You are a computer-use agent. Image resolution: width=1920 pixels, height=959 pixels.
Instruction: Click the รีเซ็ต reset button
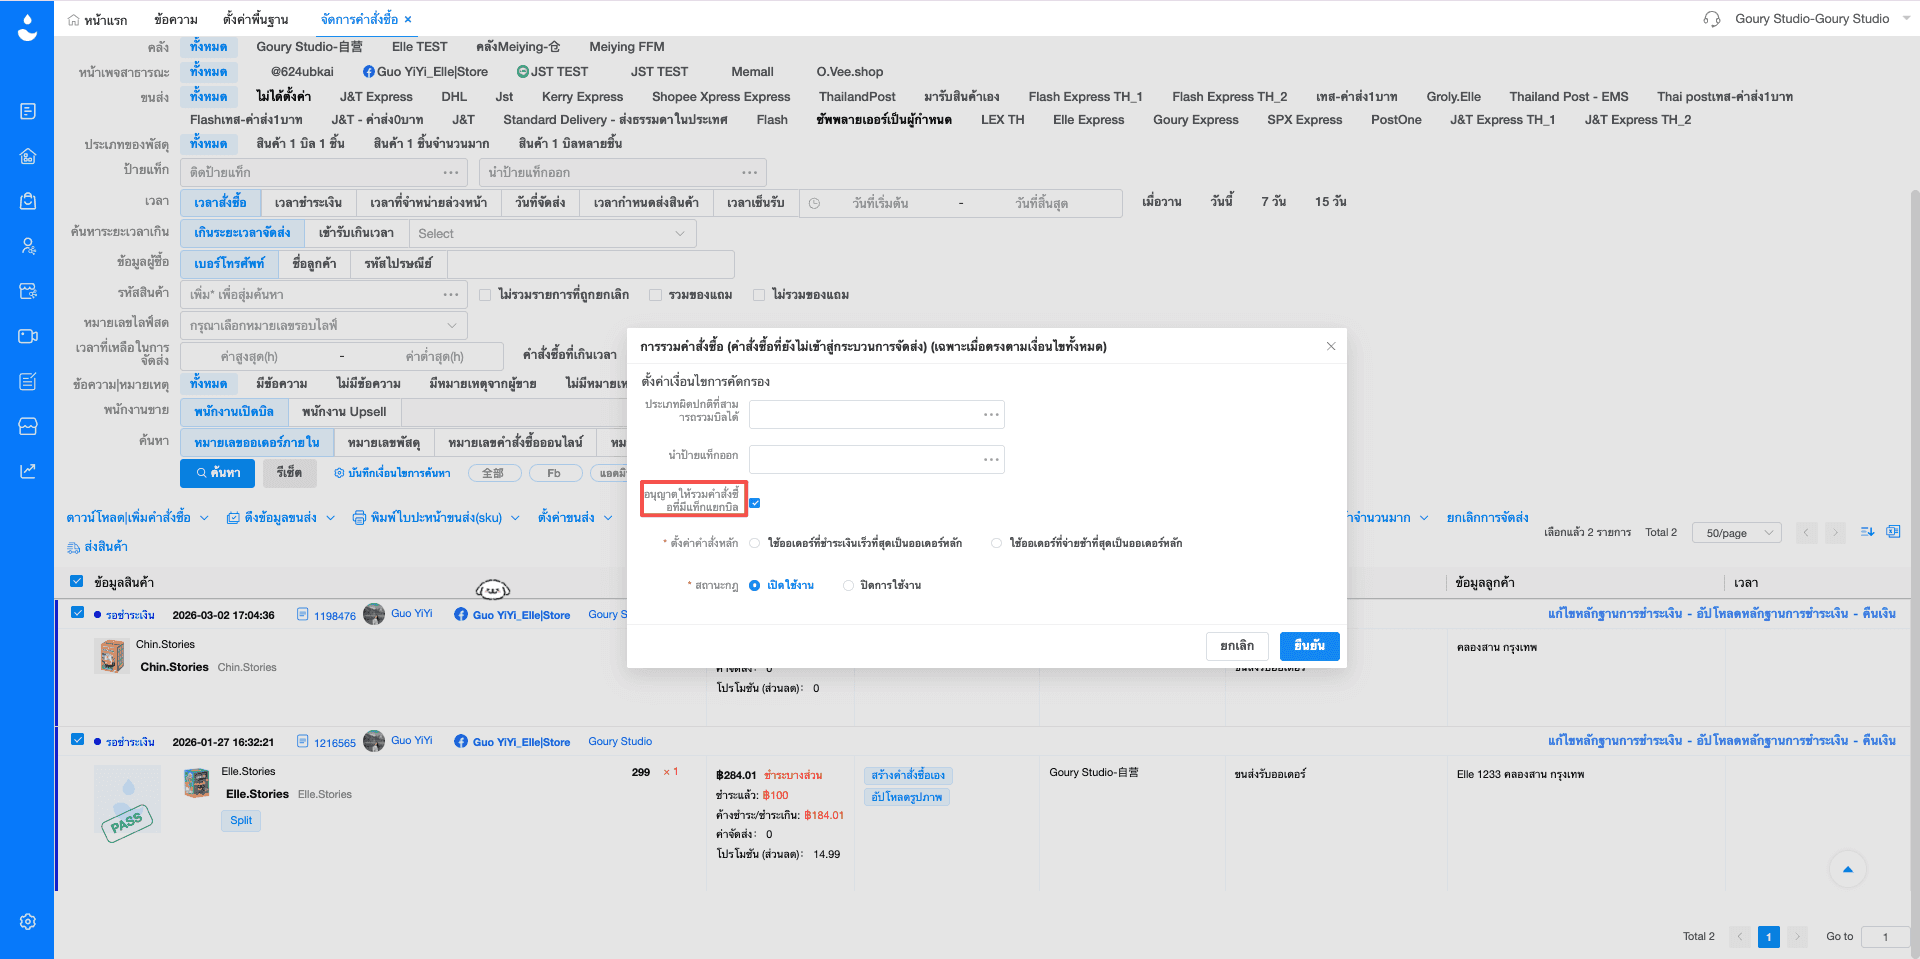(289, 473)
